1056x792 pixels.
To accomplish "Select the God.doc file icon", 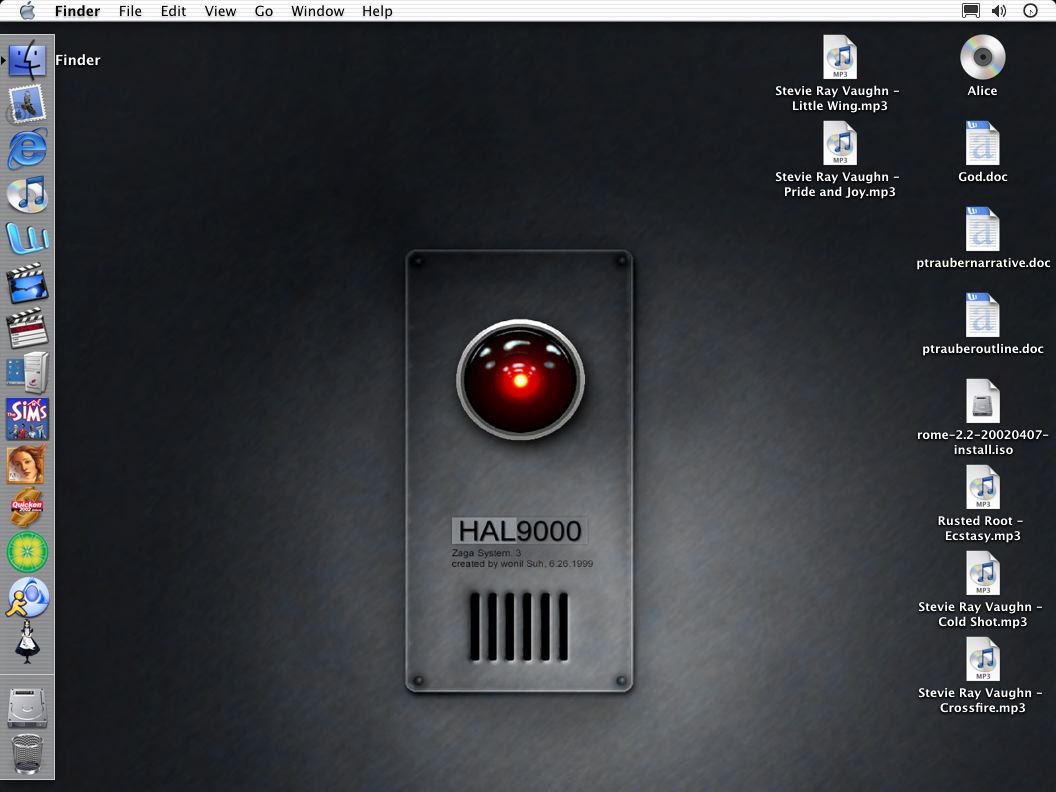I will pos(983,143).
